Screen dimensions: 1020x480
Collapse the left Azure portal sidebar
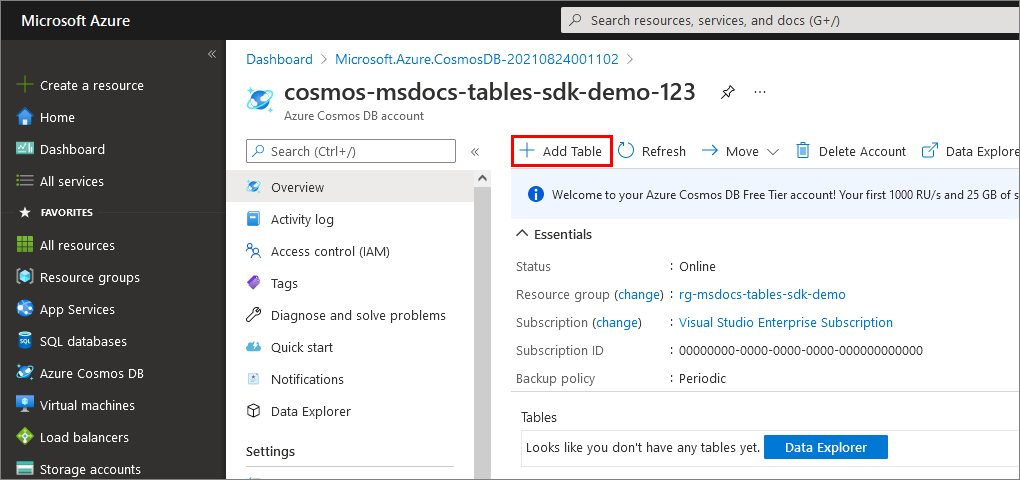tap(211, 54)
